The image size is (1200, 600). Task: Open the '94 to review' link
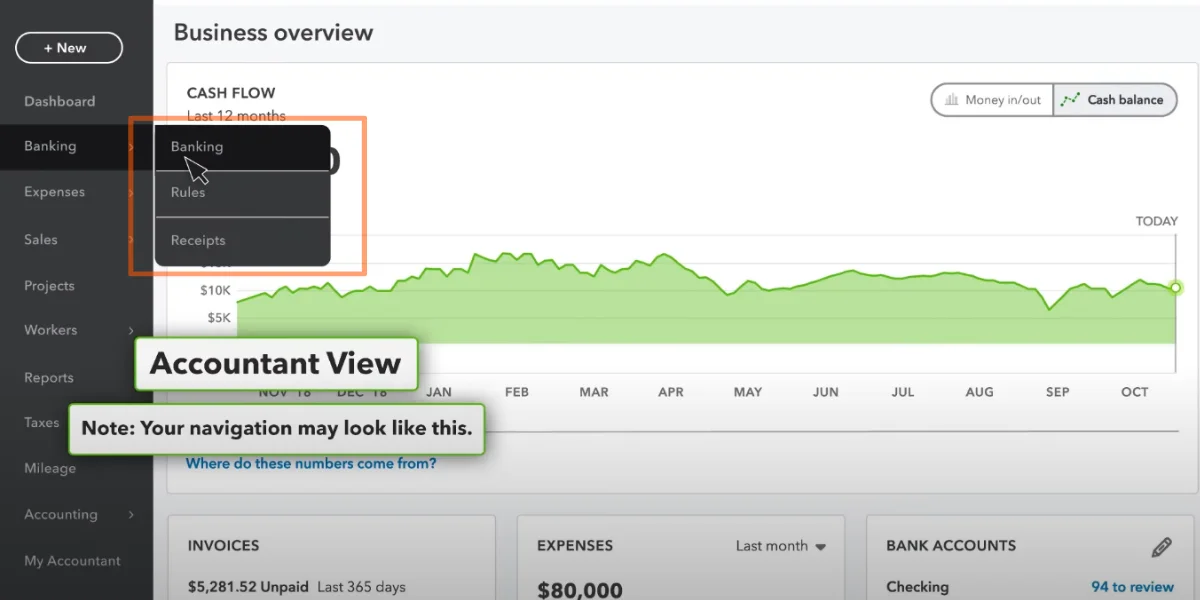[1132, 587]
